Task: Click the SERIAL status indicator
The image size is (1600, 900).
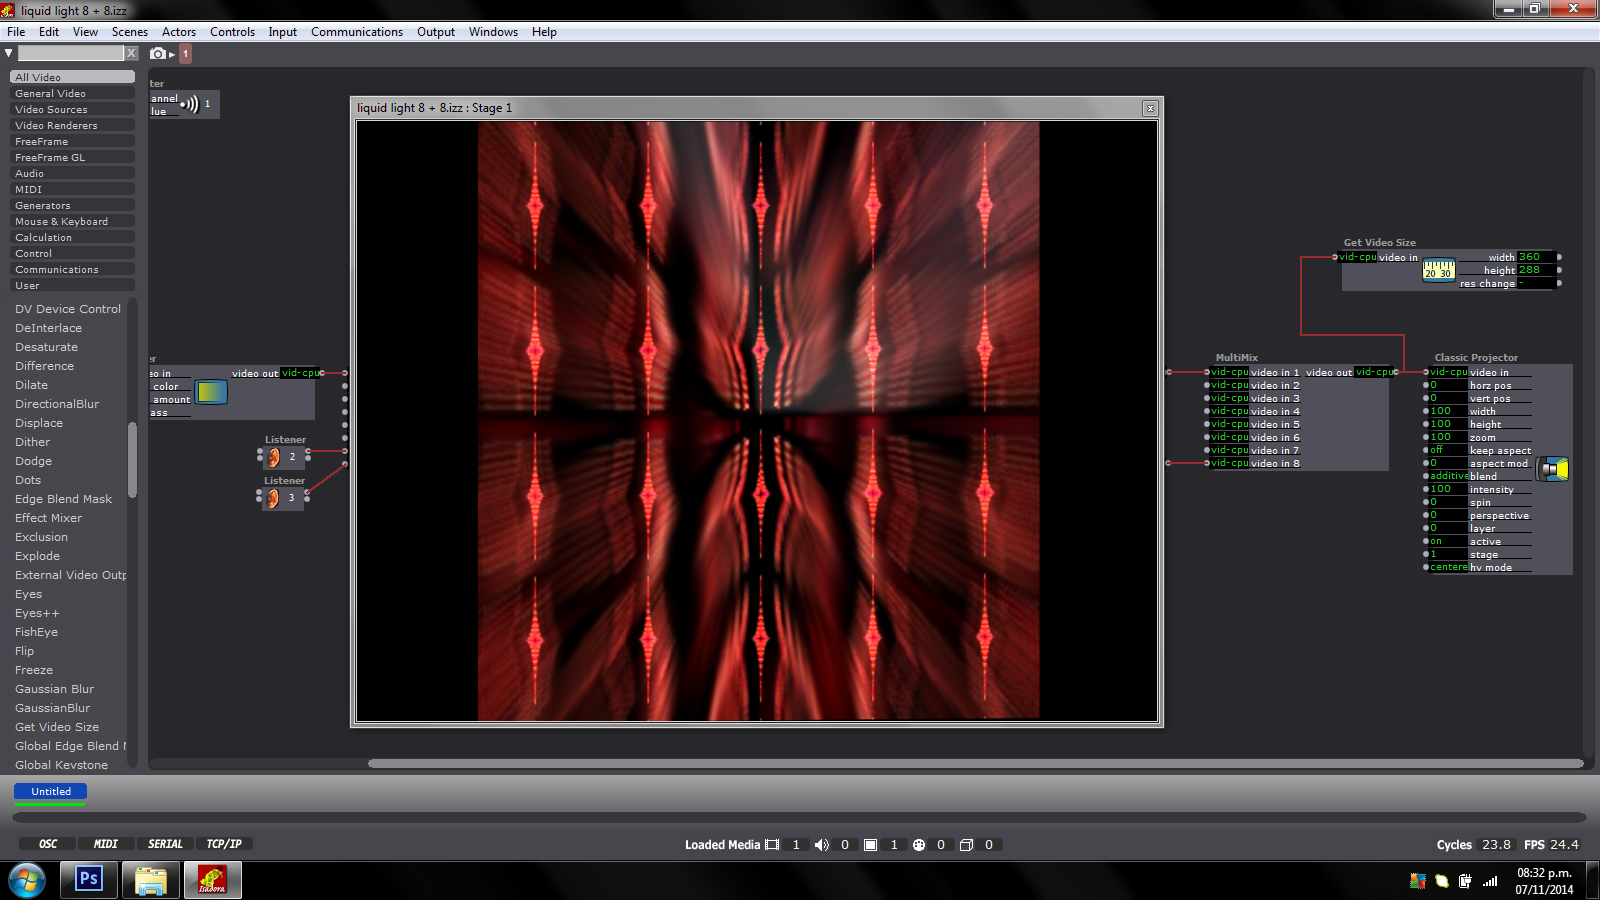Action: 165,844
